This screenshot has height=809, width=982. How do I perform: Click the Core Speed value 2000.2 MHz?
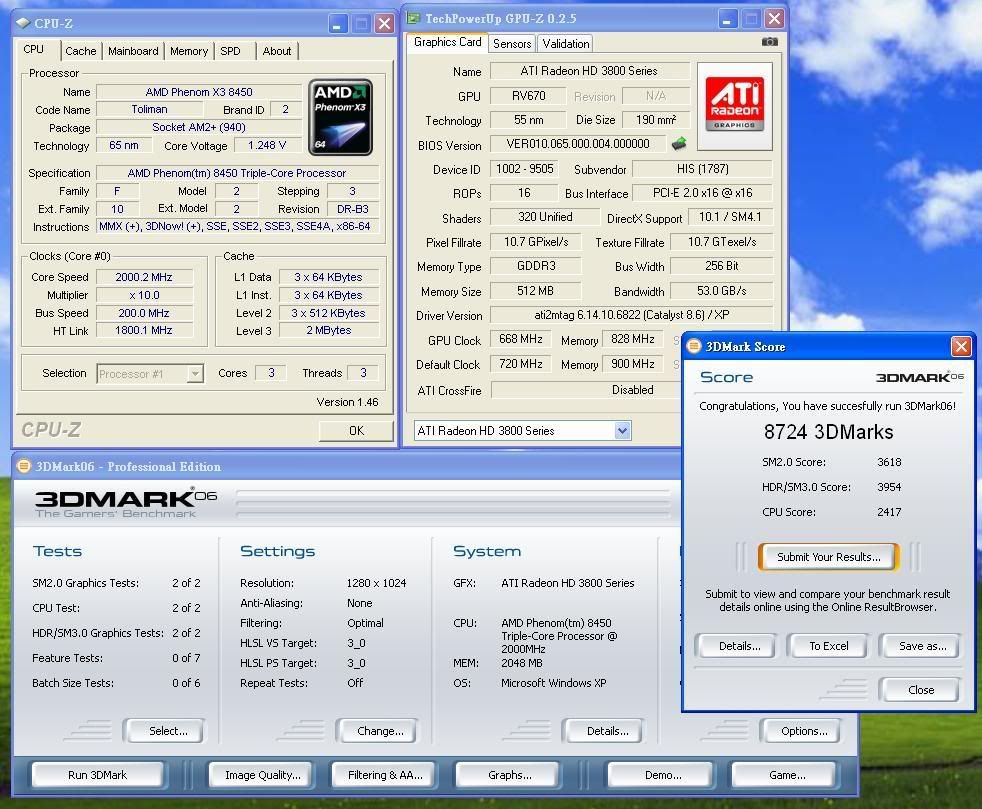pyautogui.click(x=143, y=277)
